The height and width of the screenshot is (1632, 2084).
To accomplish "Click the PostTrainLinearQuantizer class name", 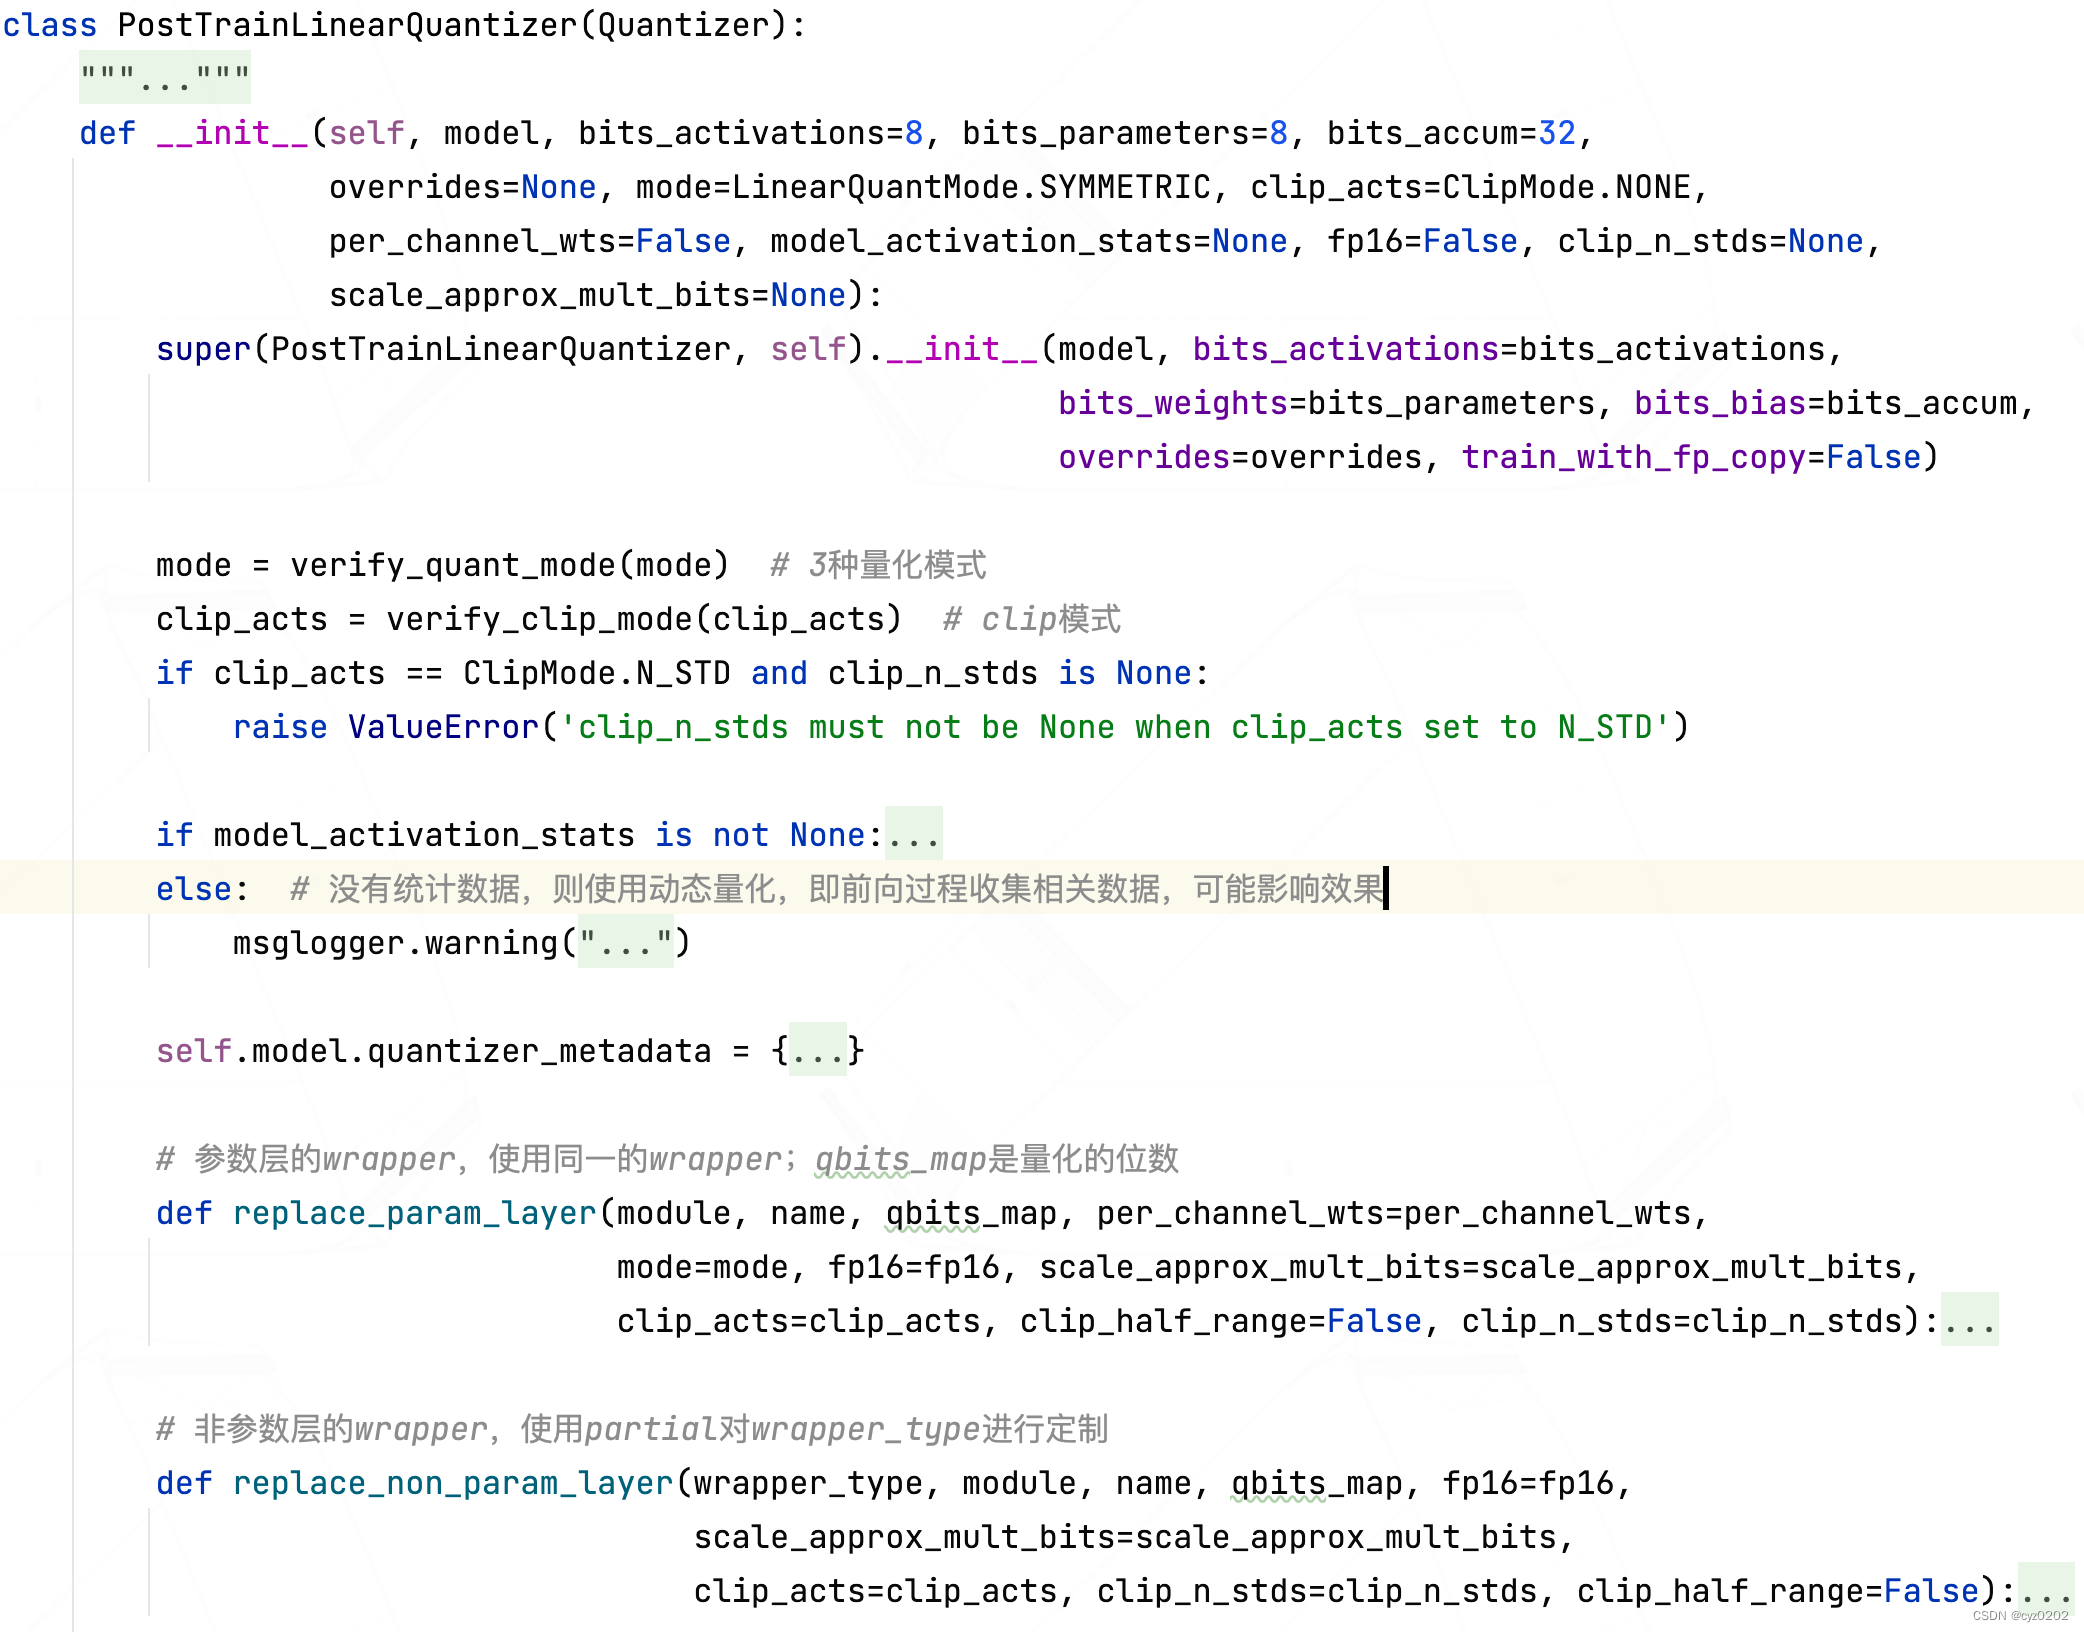I will pos(347,25).
